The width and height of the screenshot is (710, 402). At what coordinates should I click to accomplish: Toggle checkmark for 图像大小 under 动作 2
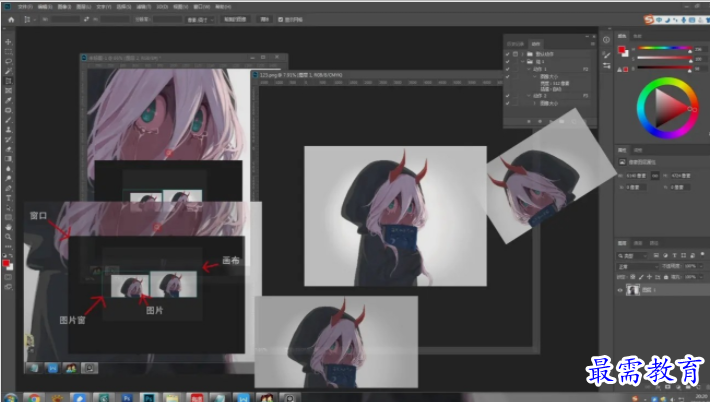point(508,104)
